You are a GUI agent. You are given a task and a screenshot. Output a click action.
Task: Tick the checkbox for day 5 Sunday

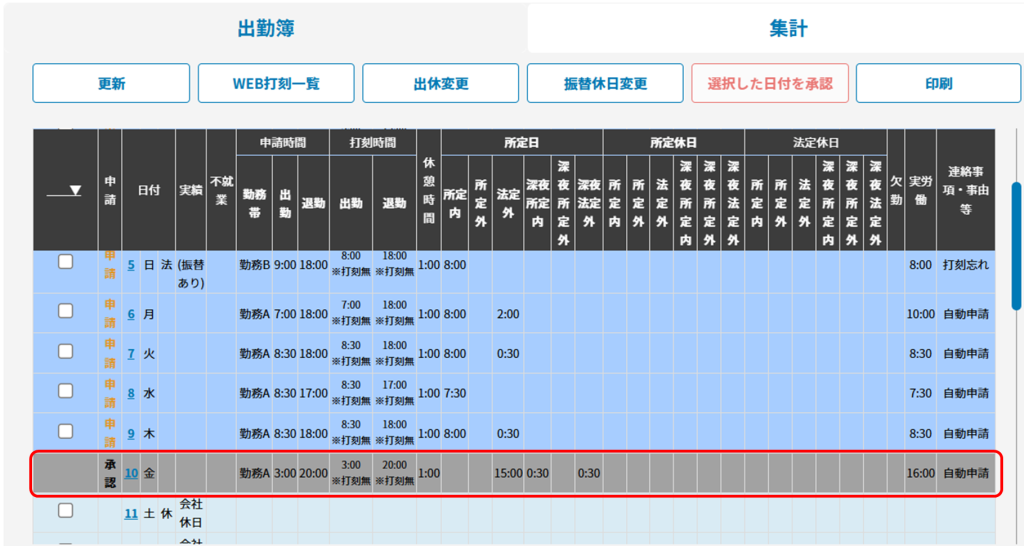(65, 262)
